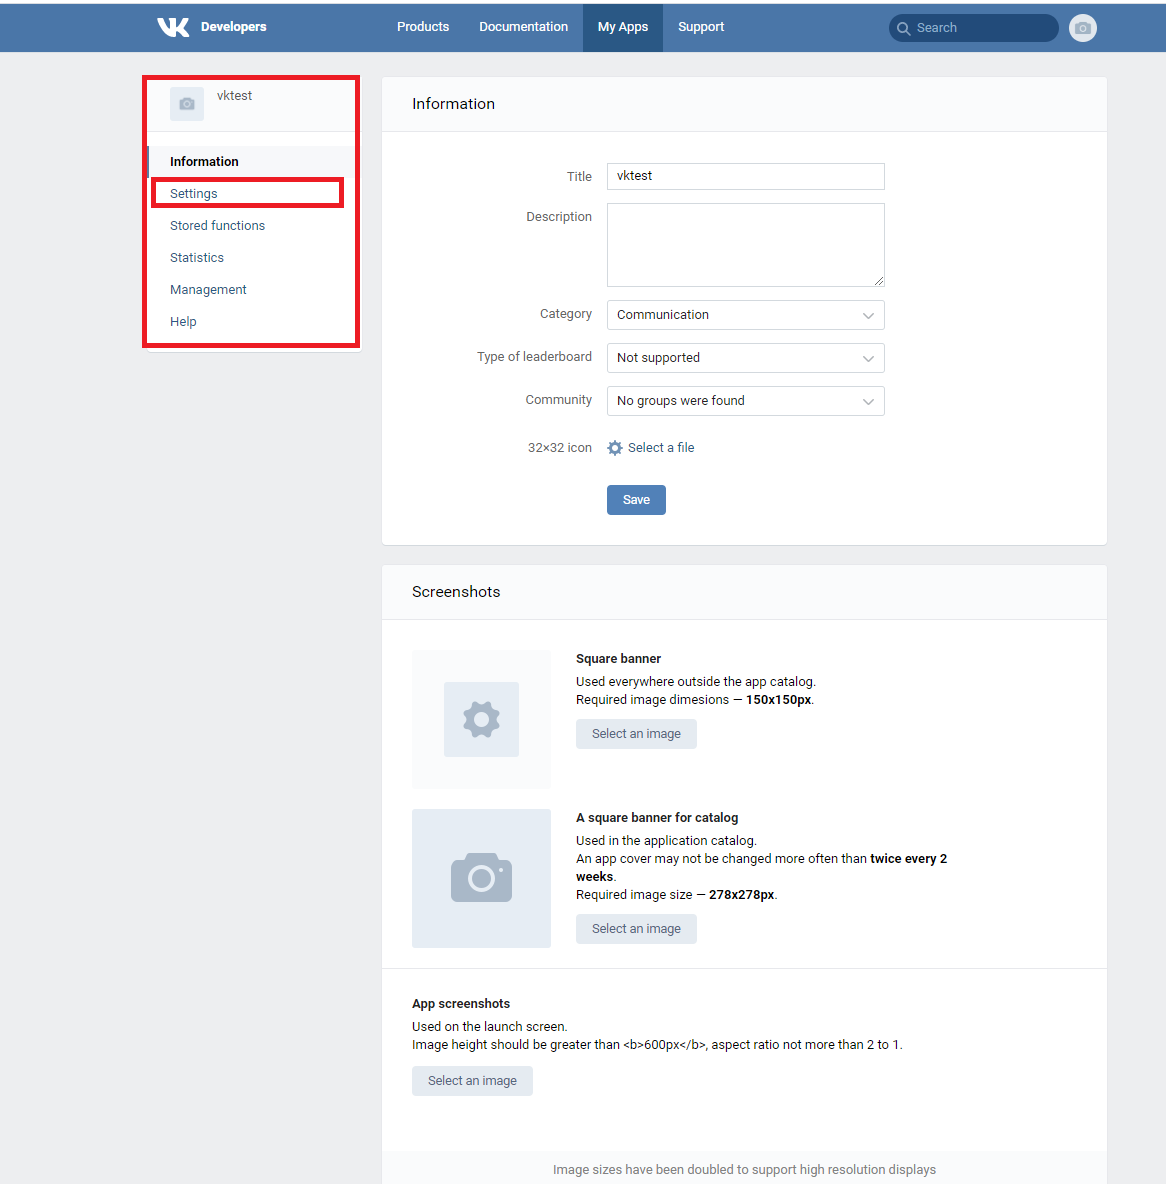
Task: Open the Statistics sidebar item
Action: click(x=197, y=258)
